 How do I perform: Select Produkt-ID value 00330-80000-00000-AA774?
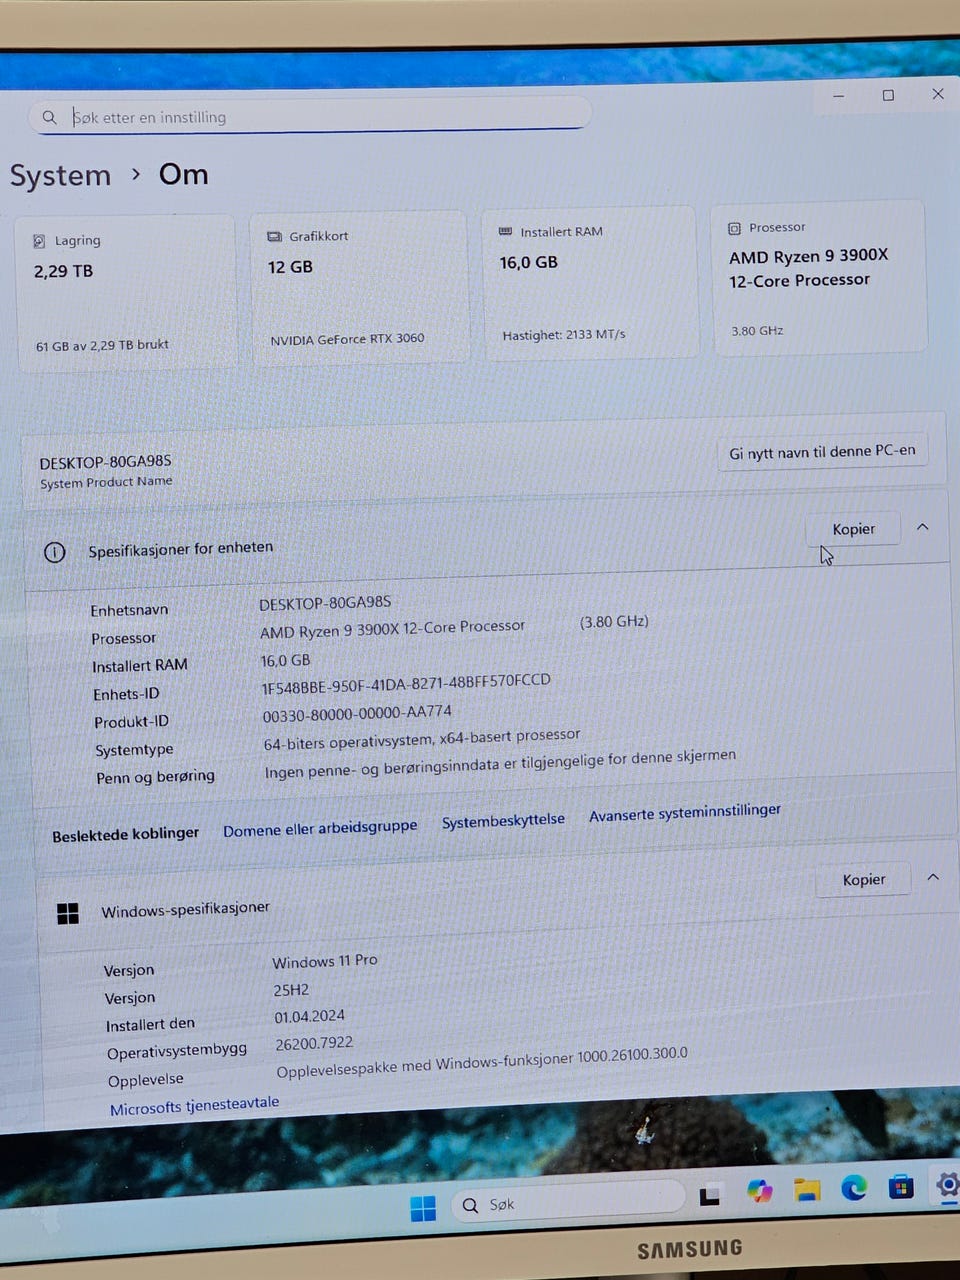pos(357,713)
